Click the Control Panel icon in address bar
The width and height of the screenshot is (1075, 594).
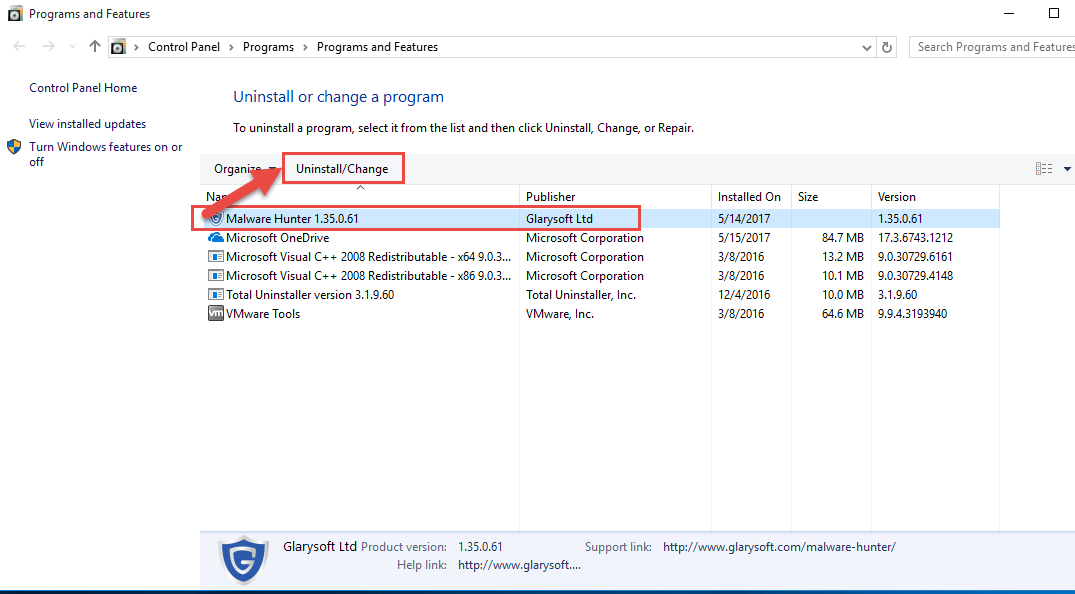click(119, 47)
